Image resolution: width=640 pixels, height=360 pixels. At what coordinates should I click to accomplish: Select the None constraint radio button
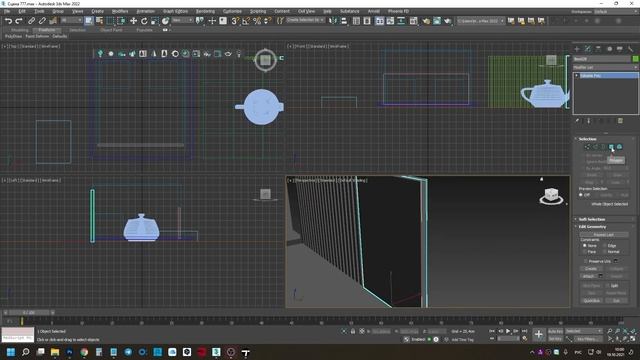coord(584,246)
